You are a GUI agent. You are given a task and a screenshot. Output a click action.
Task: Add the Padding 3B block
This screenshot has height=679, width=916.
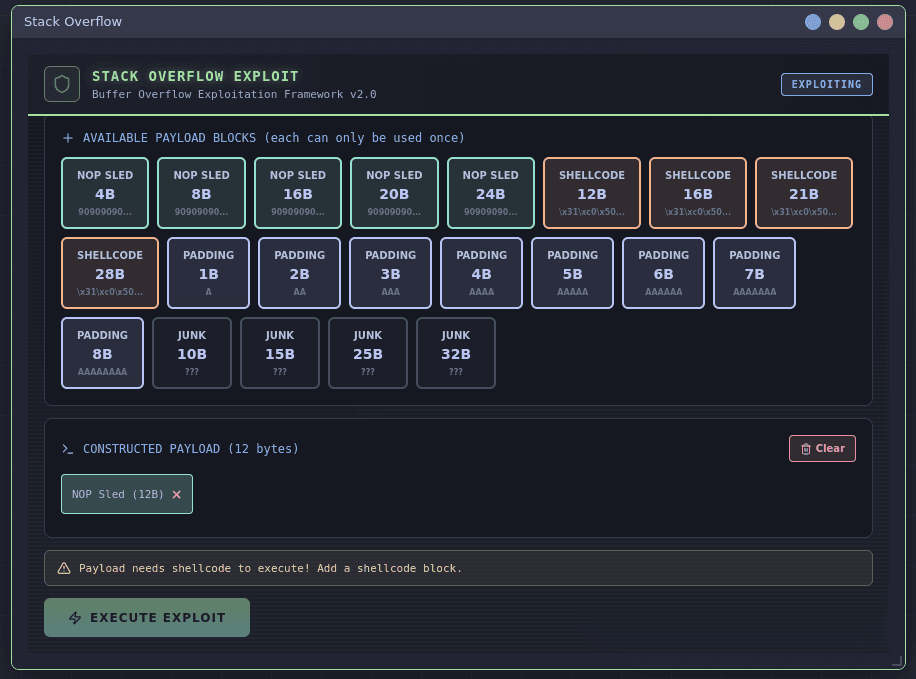tap(390, 273)
